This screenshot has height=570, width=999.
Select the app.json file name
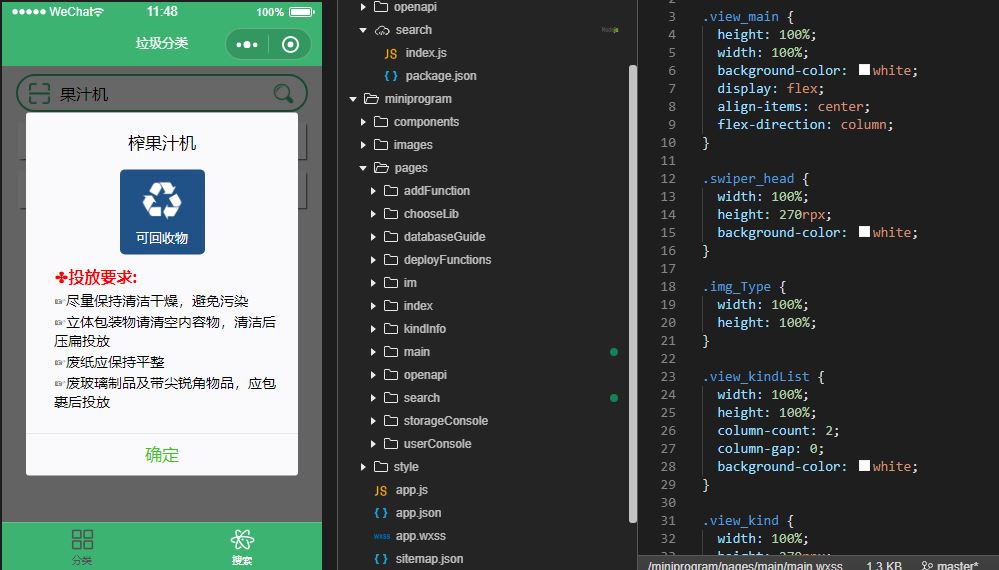coord(418,513)
